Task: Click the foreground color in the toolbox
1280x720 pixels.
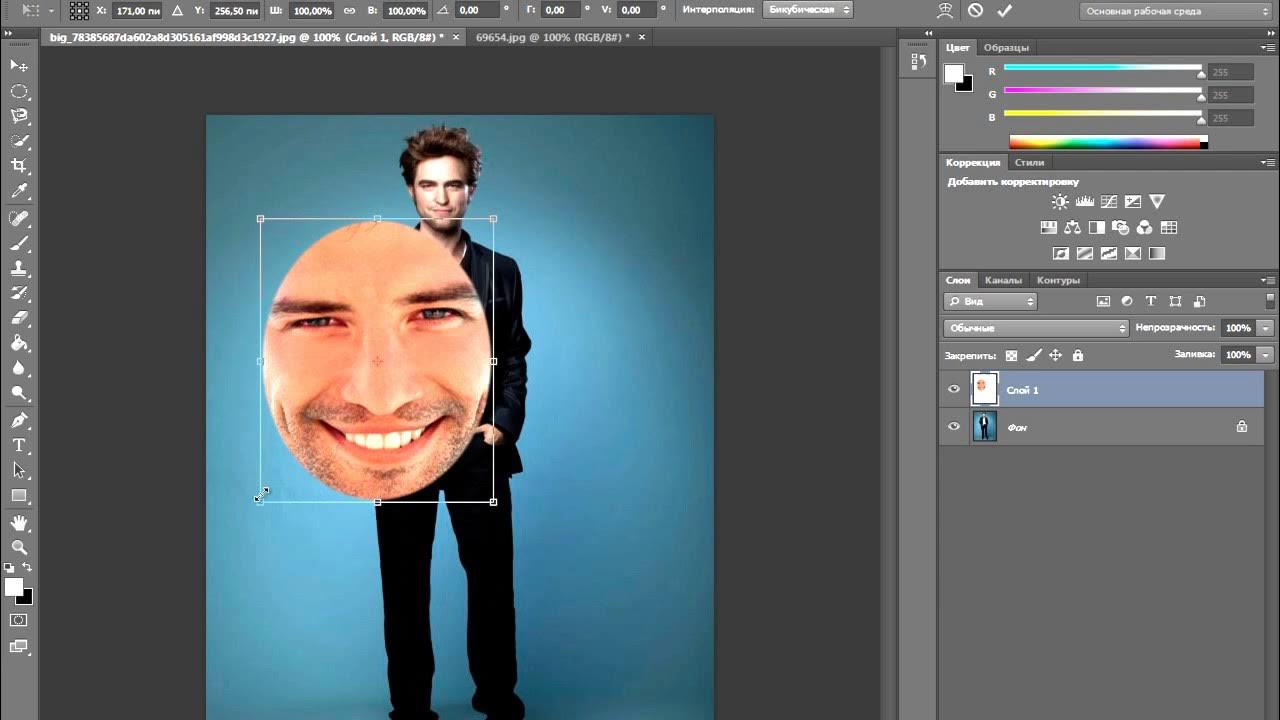Action: [x=14, y=587]
